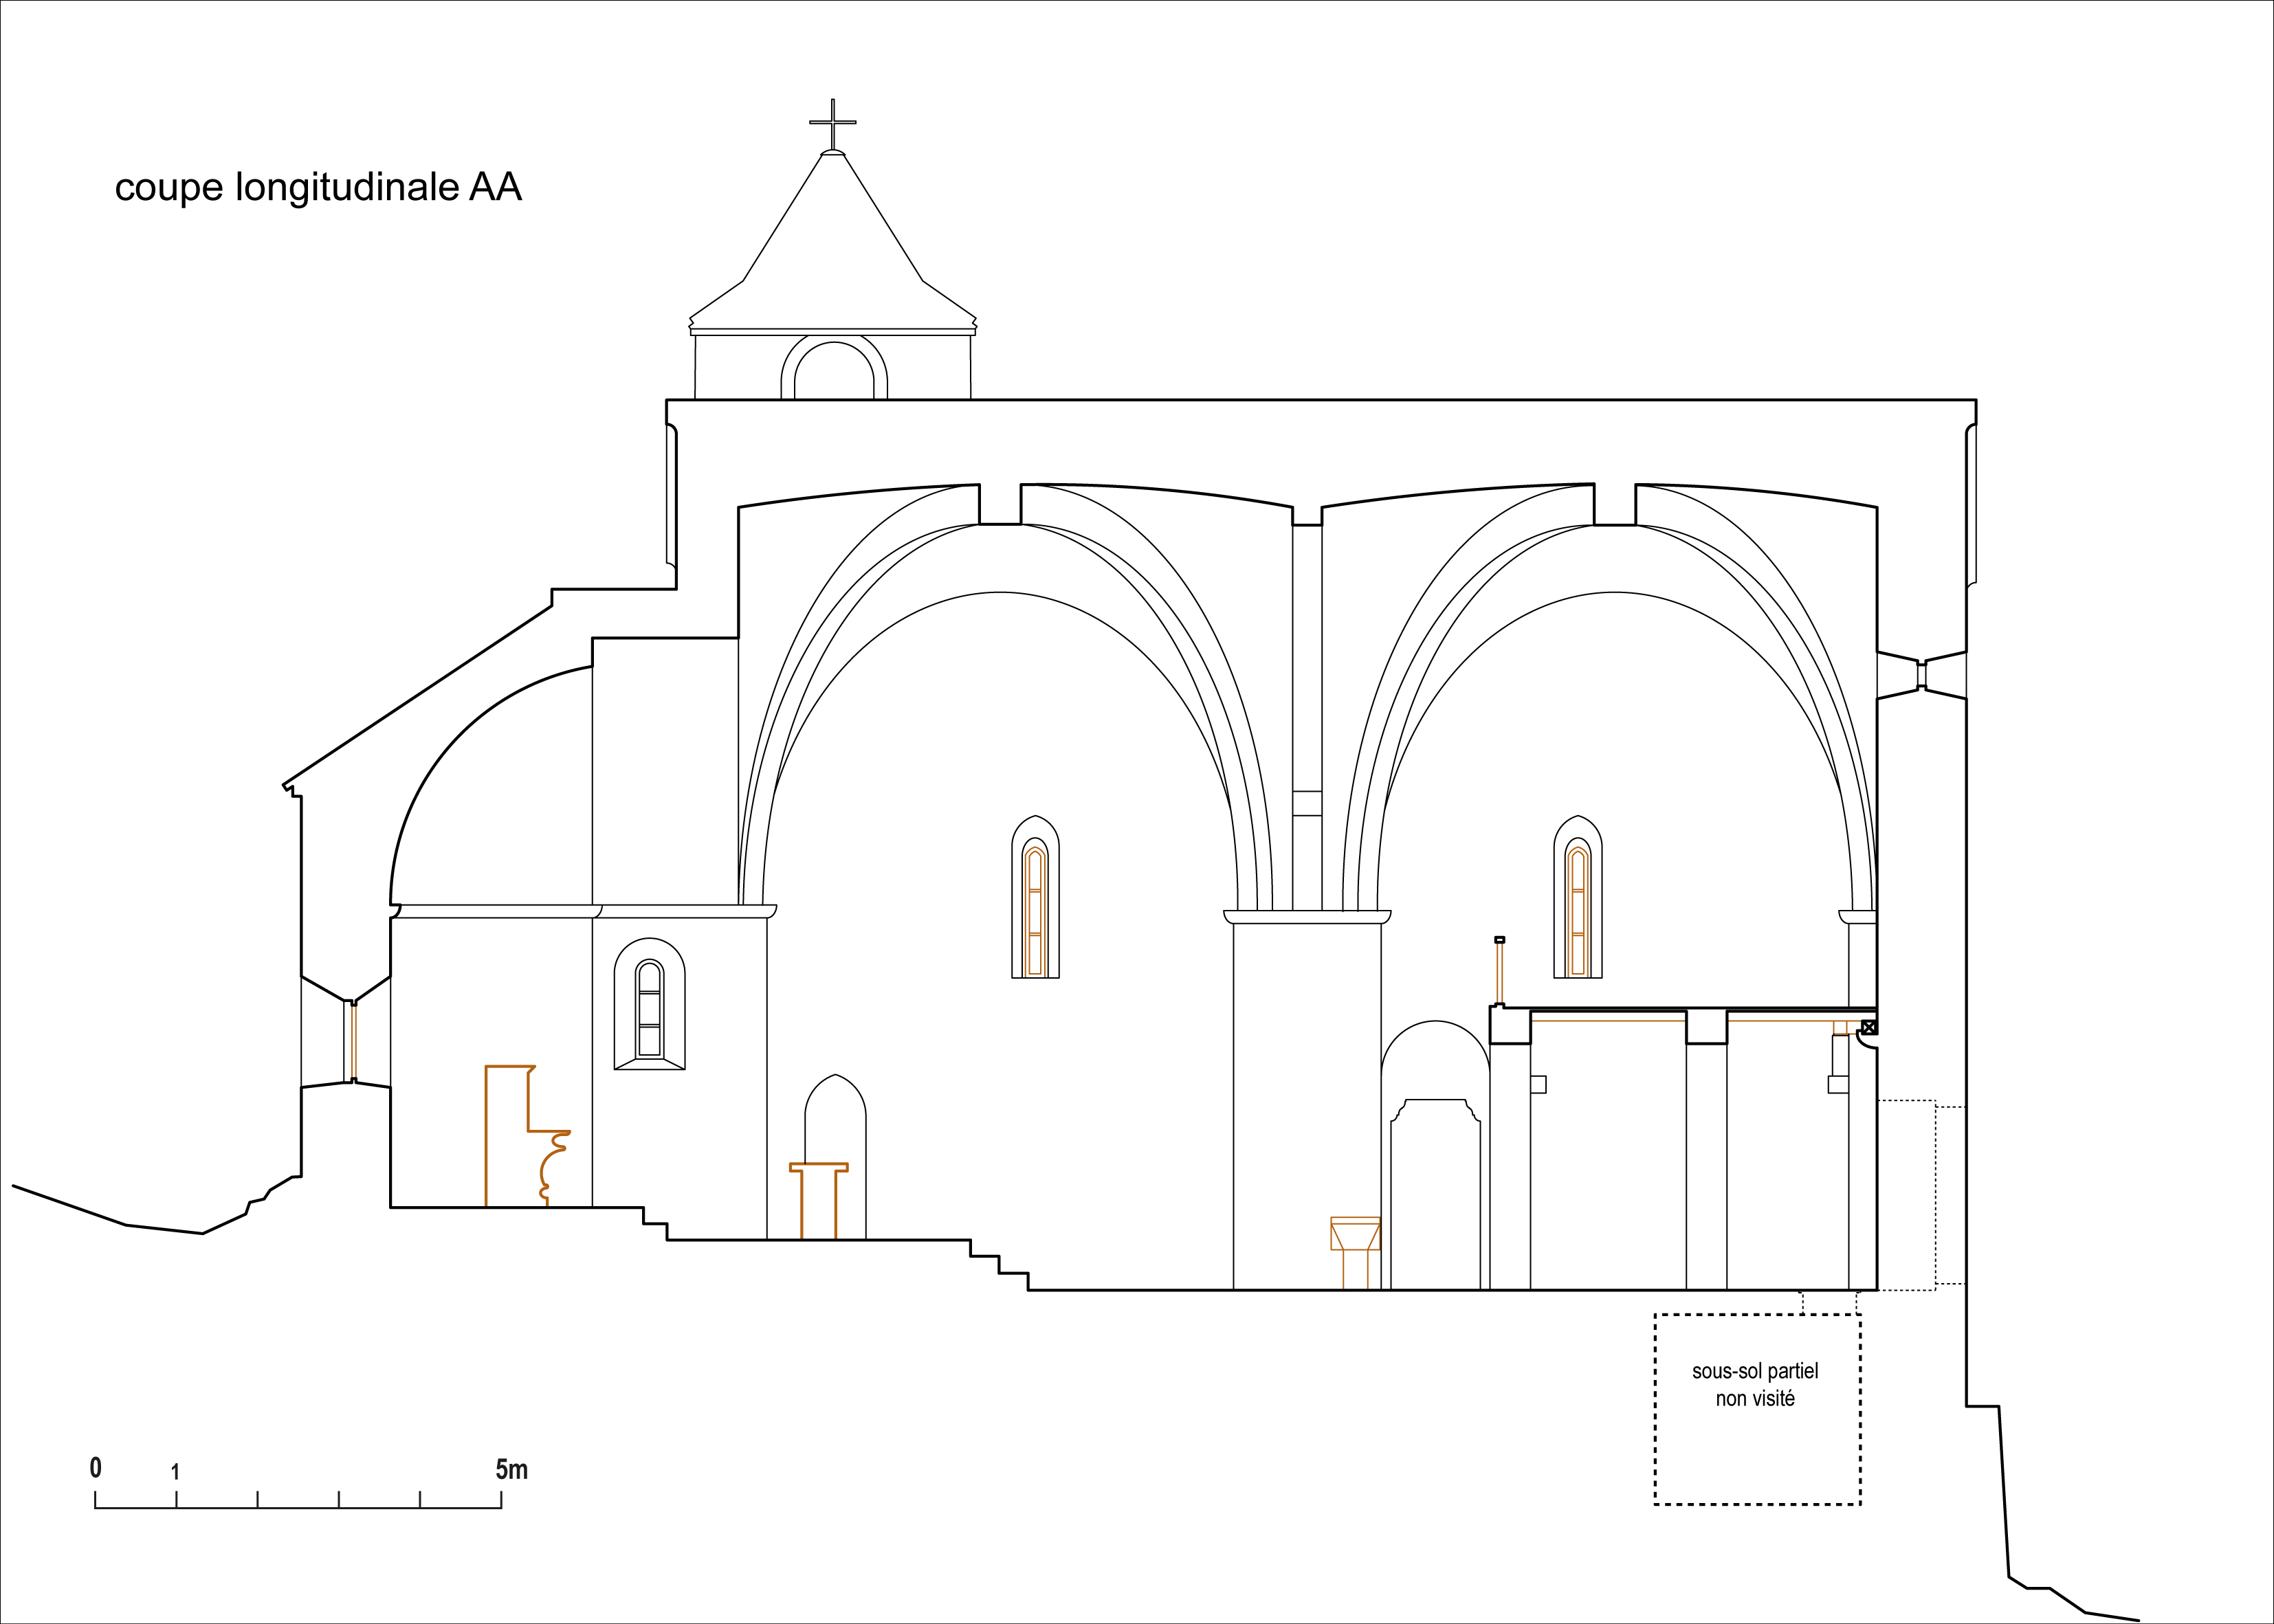Select the 'coupe longitudinale AA' title text

point(318,187)
